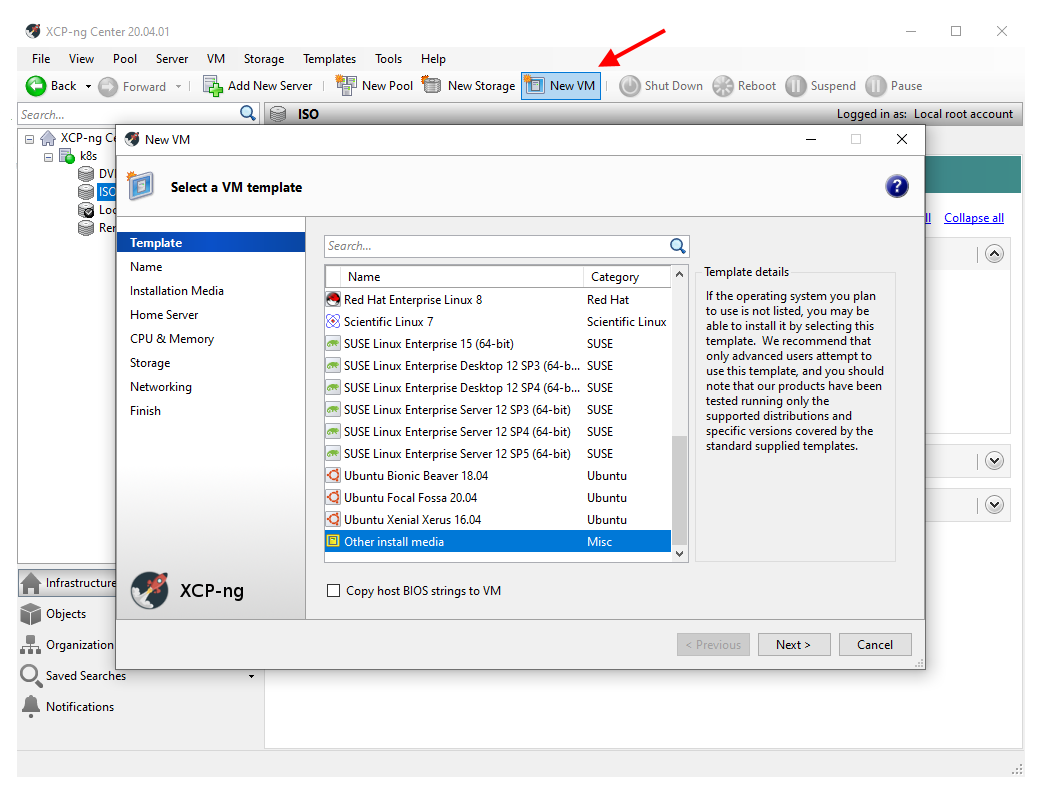Open the Back button history dropdown arrow
Image resolution: width=1037 pixels, height=796 pixels.
[88, 86]
